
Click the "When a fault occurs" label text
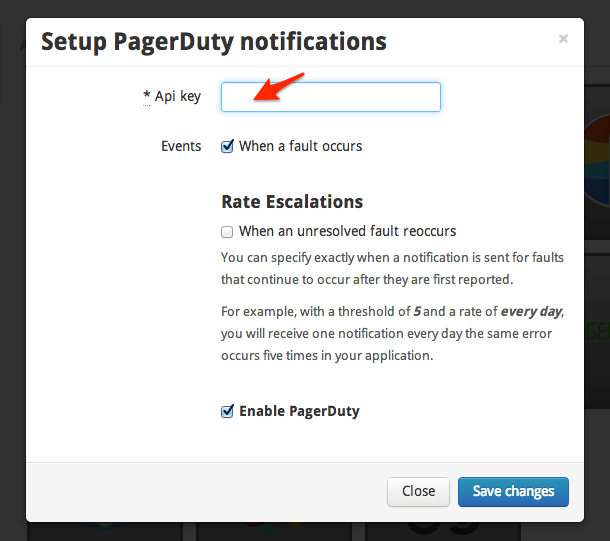click(300, 146)
